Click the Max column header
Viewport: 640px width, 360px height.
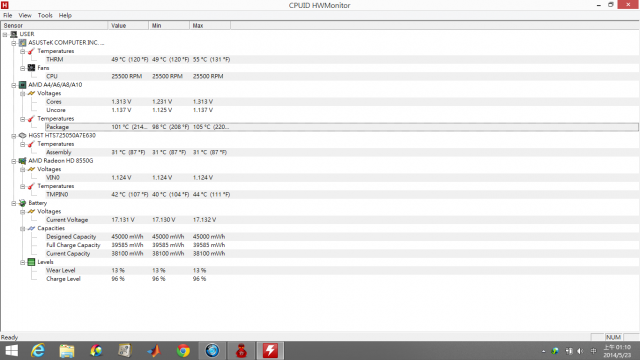pyautogui.click(x=210, y=25)
